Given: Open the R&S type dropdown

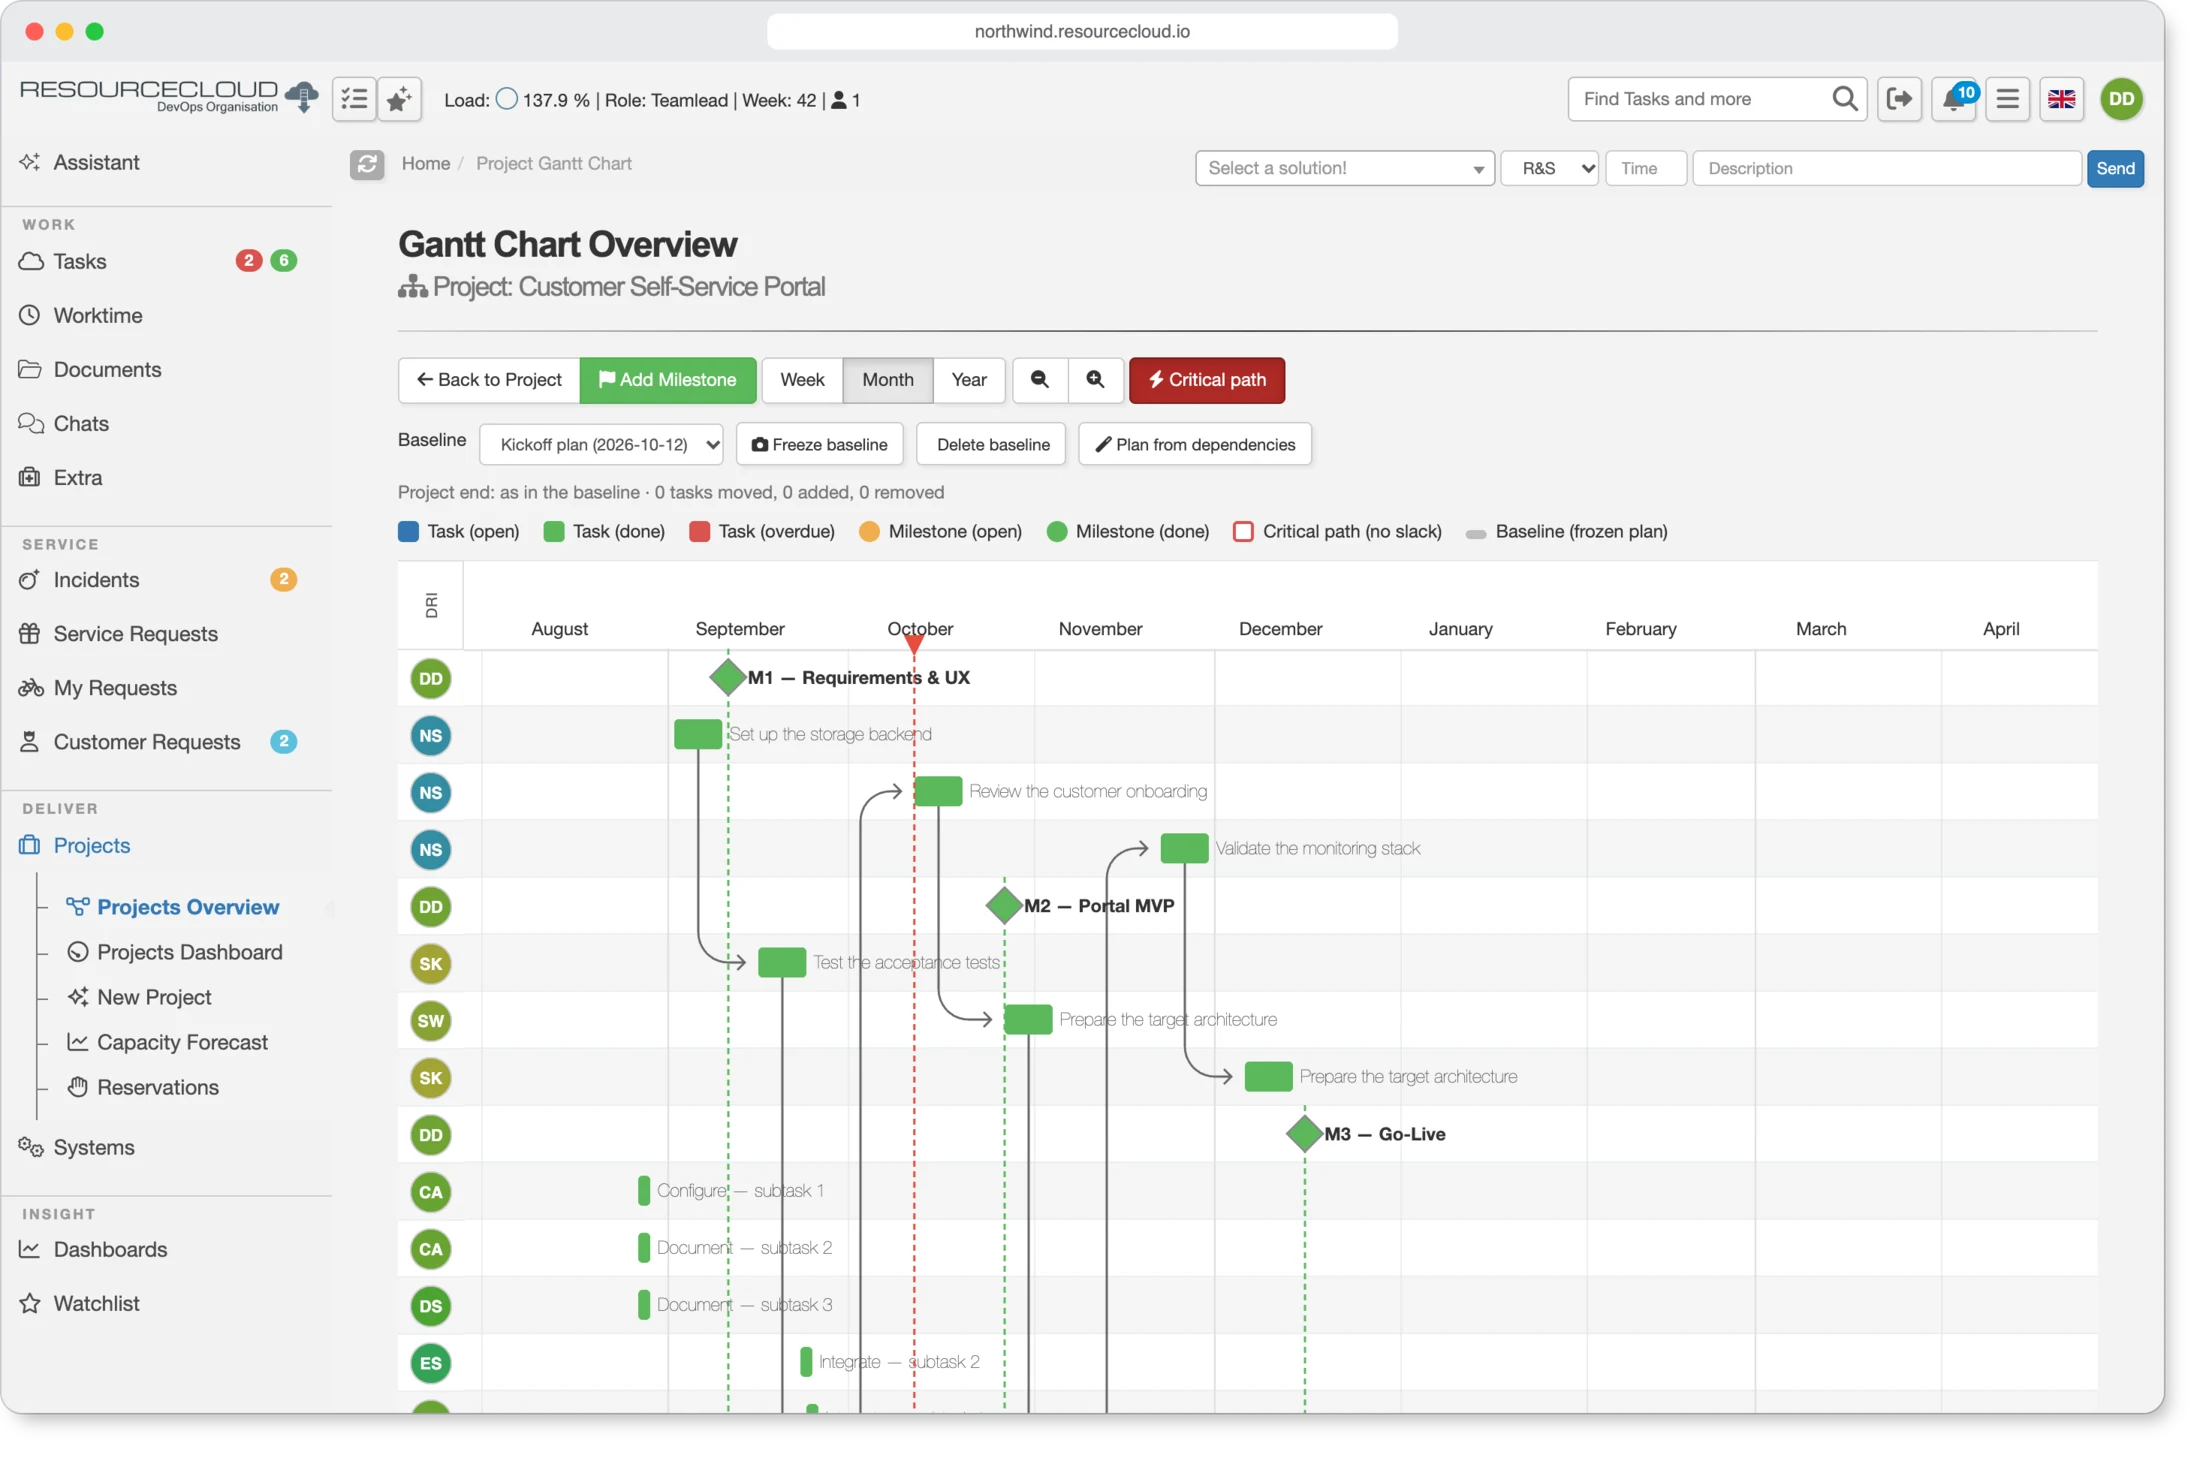Looking at the screenshot, I should tap(1550, 168).
